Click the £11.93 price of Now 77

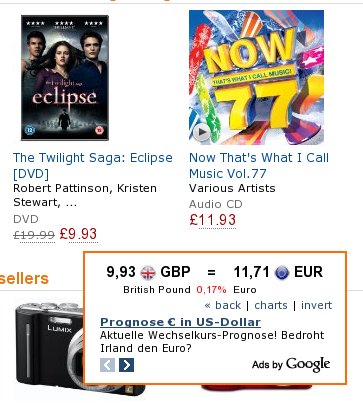(213, 220)
